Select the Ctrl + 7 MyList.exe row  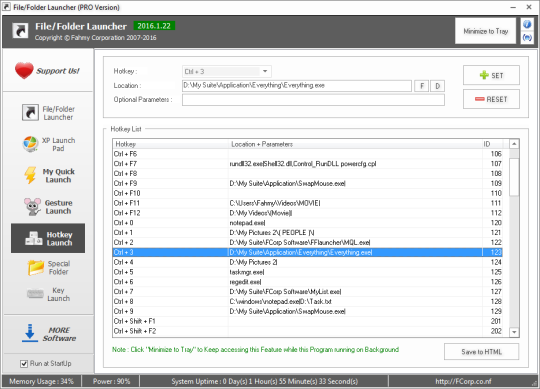[308, 292]
